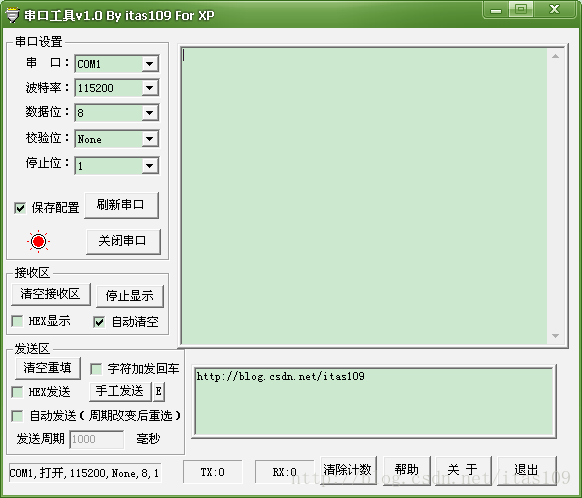Open the 串口 COM1 port dropdown
This screenshot has width=582, height=498.
pos(150,64)
